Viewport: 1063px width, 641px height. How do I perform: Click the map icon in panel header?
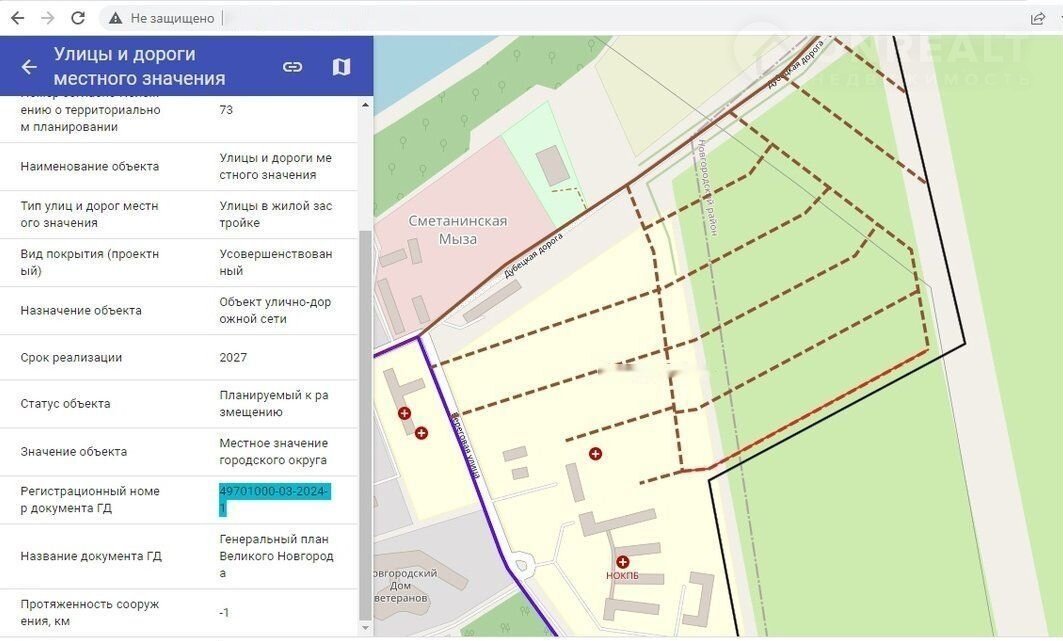click(x=341, y=67)
